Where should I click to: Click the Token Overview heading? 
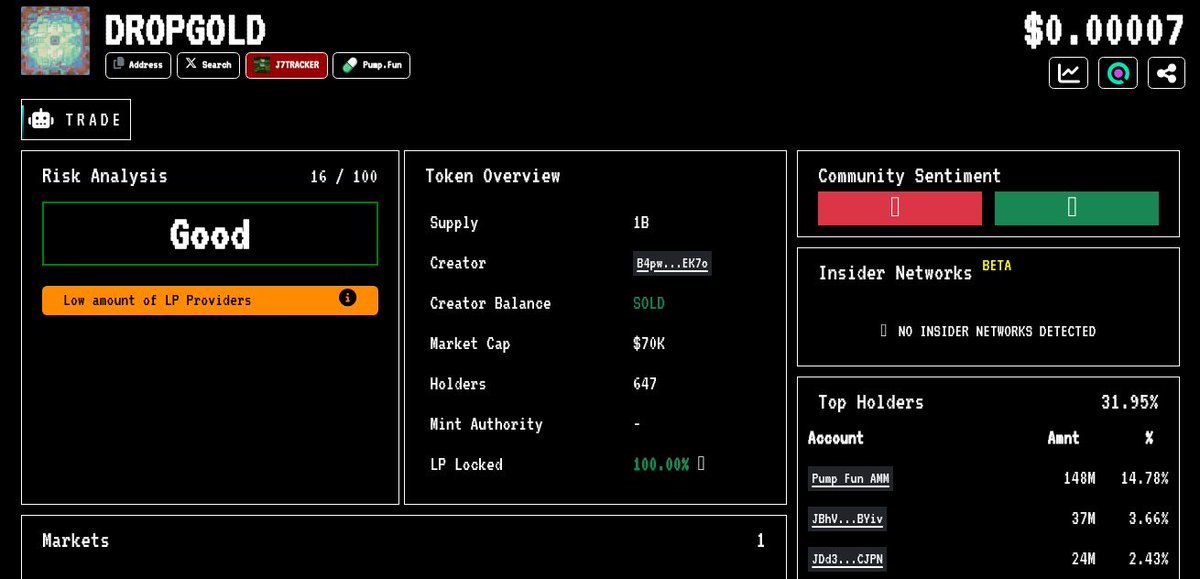tap(492, 176)
